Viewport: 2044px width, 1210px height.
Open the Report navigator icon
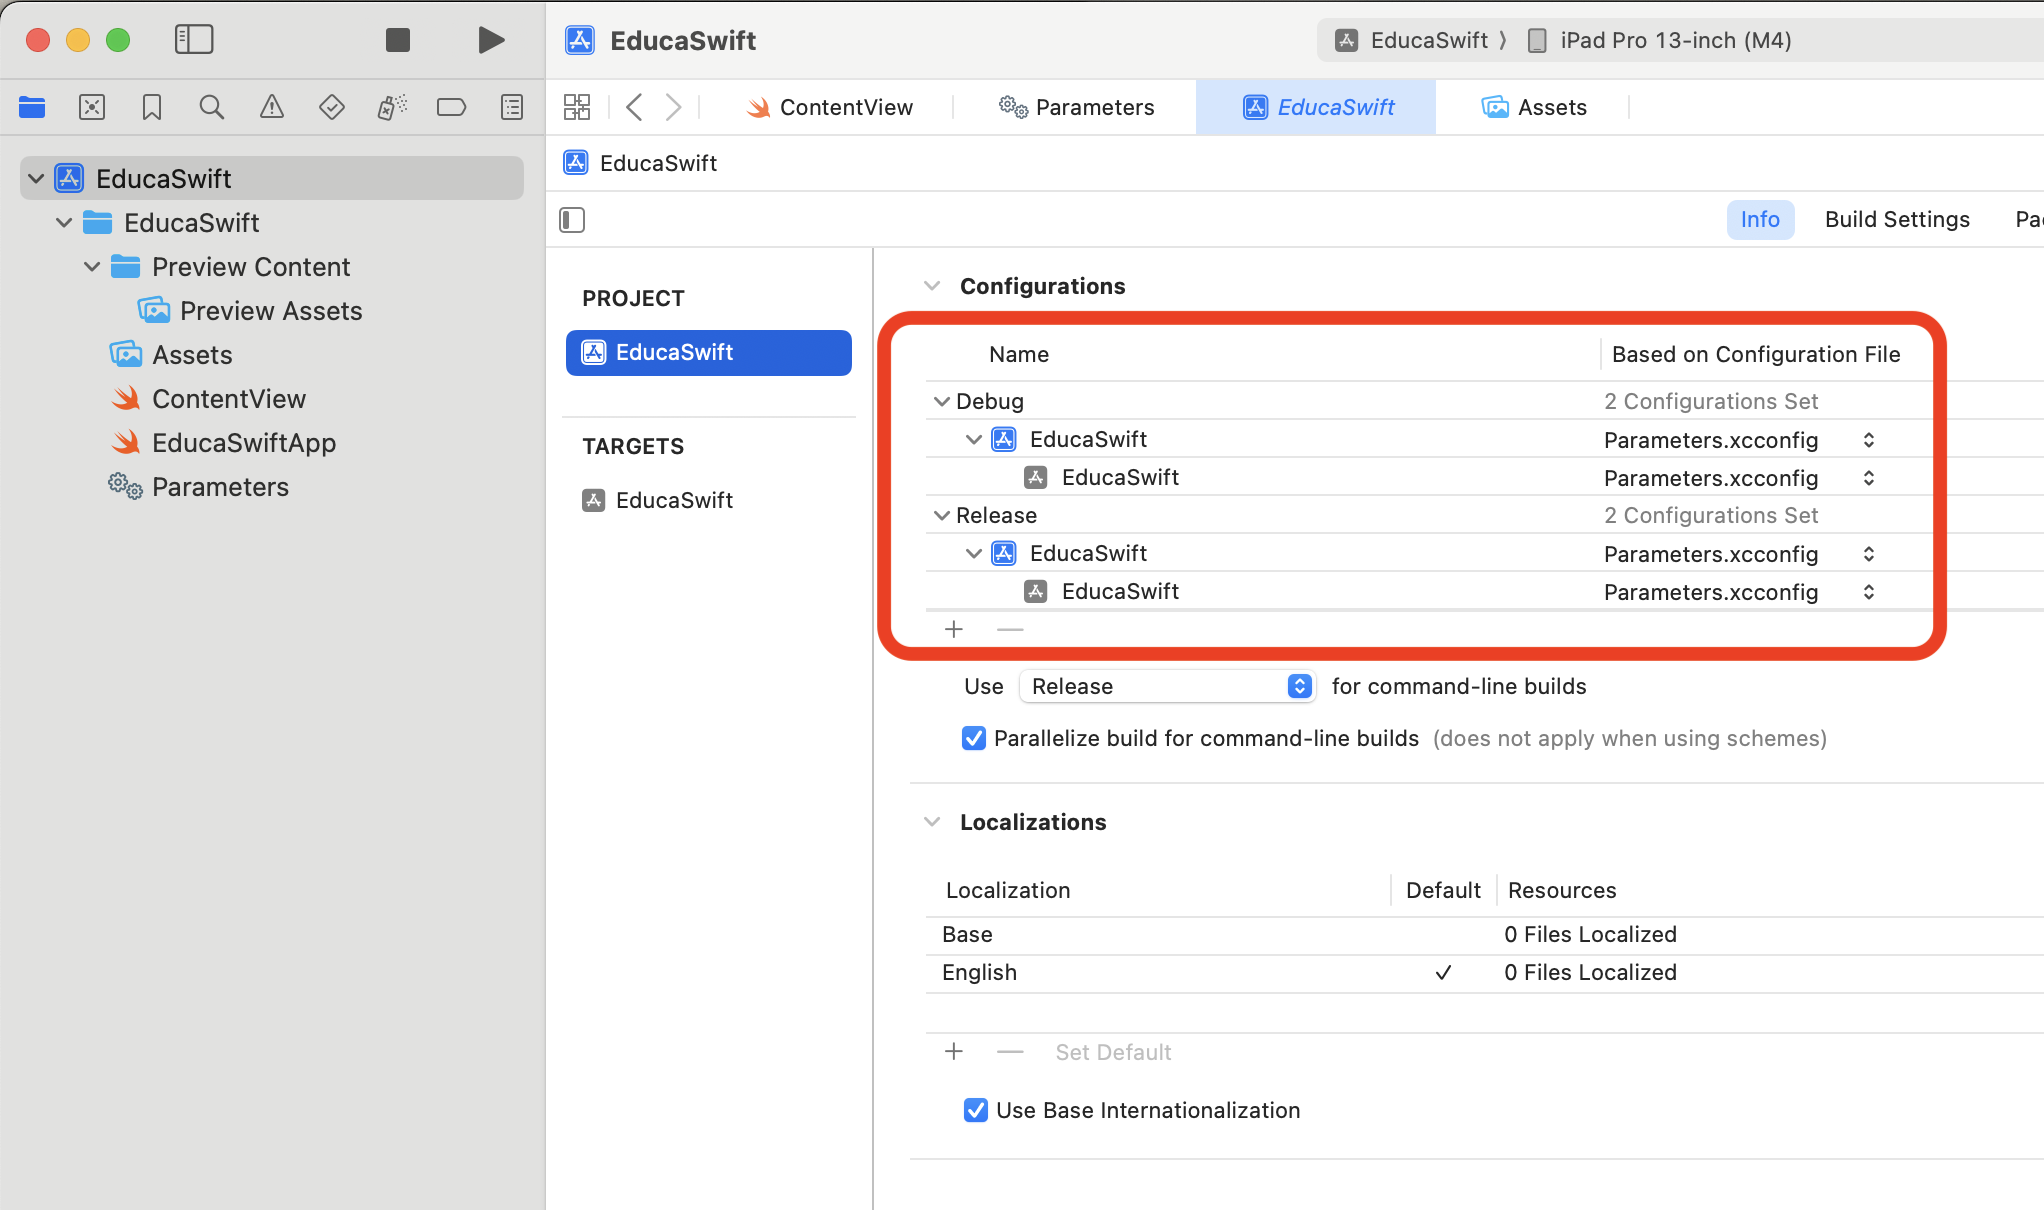tap(512, 107)
